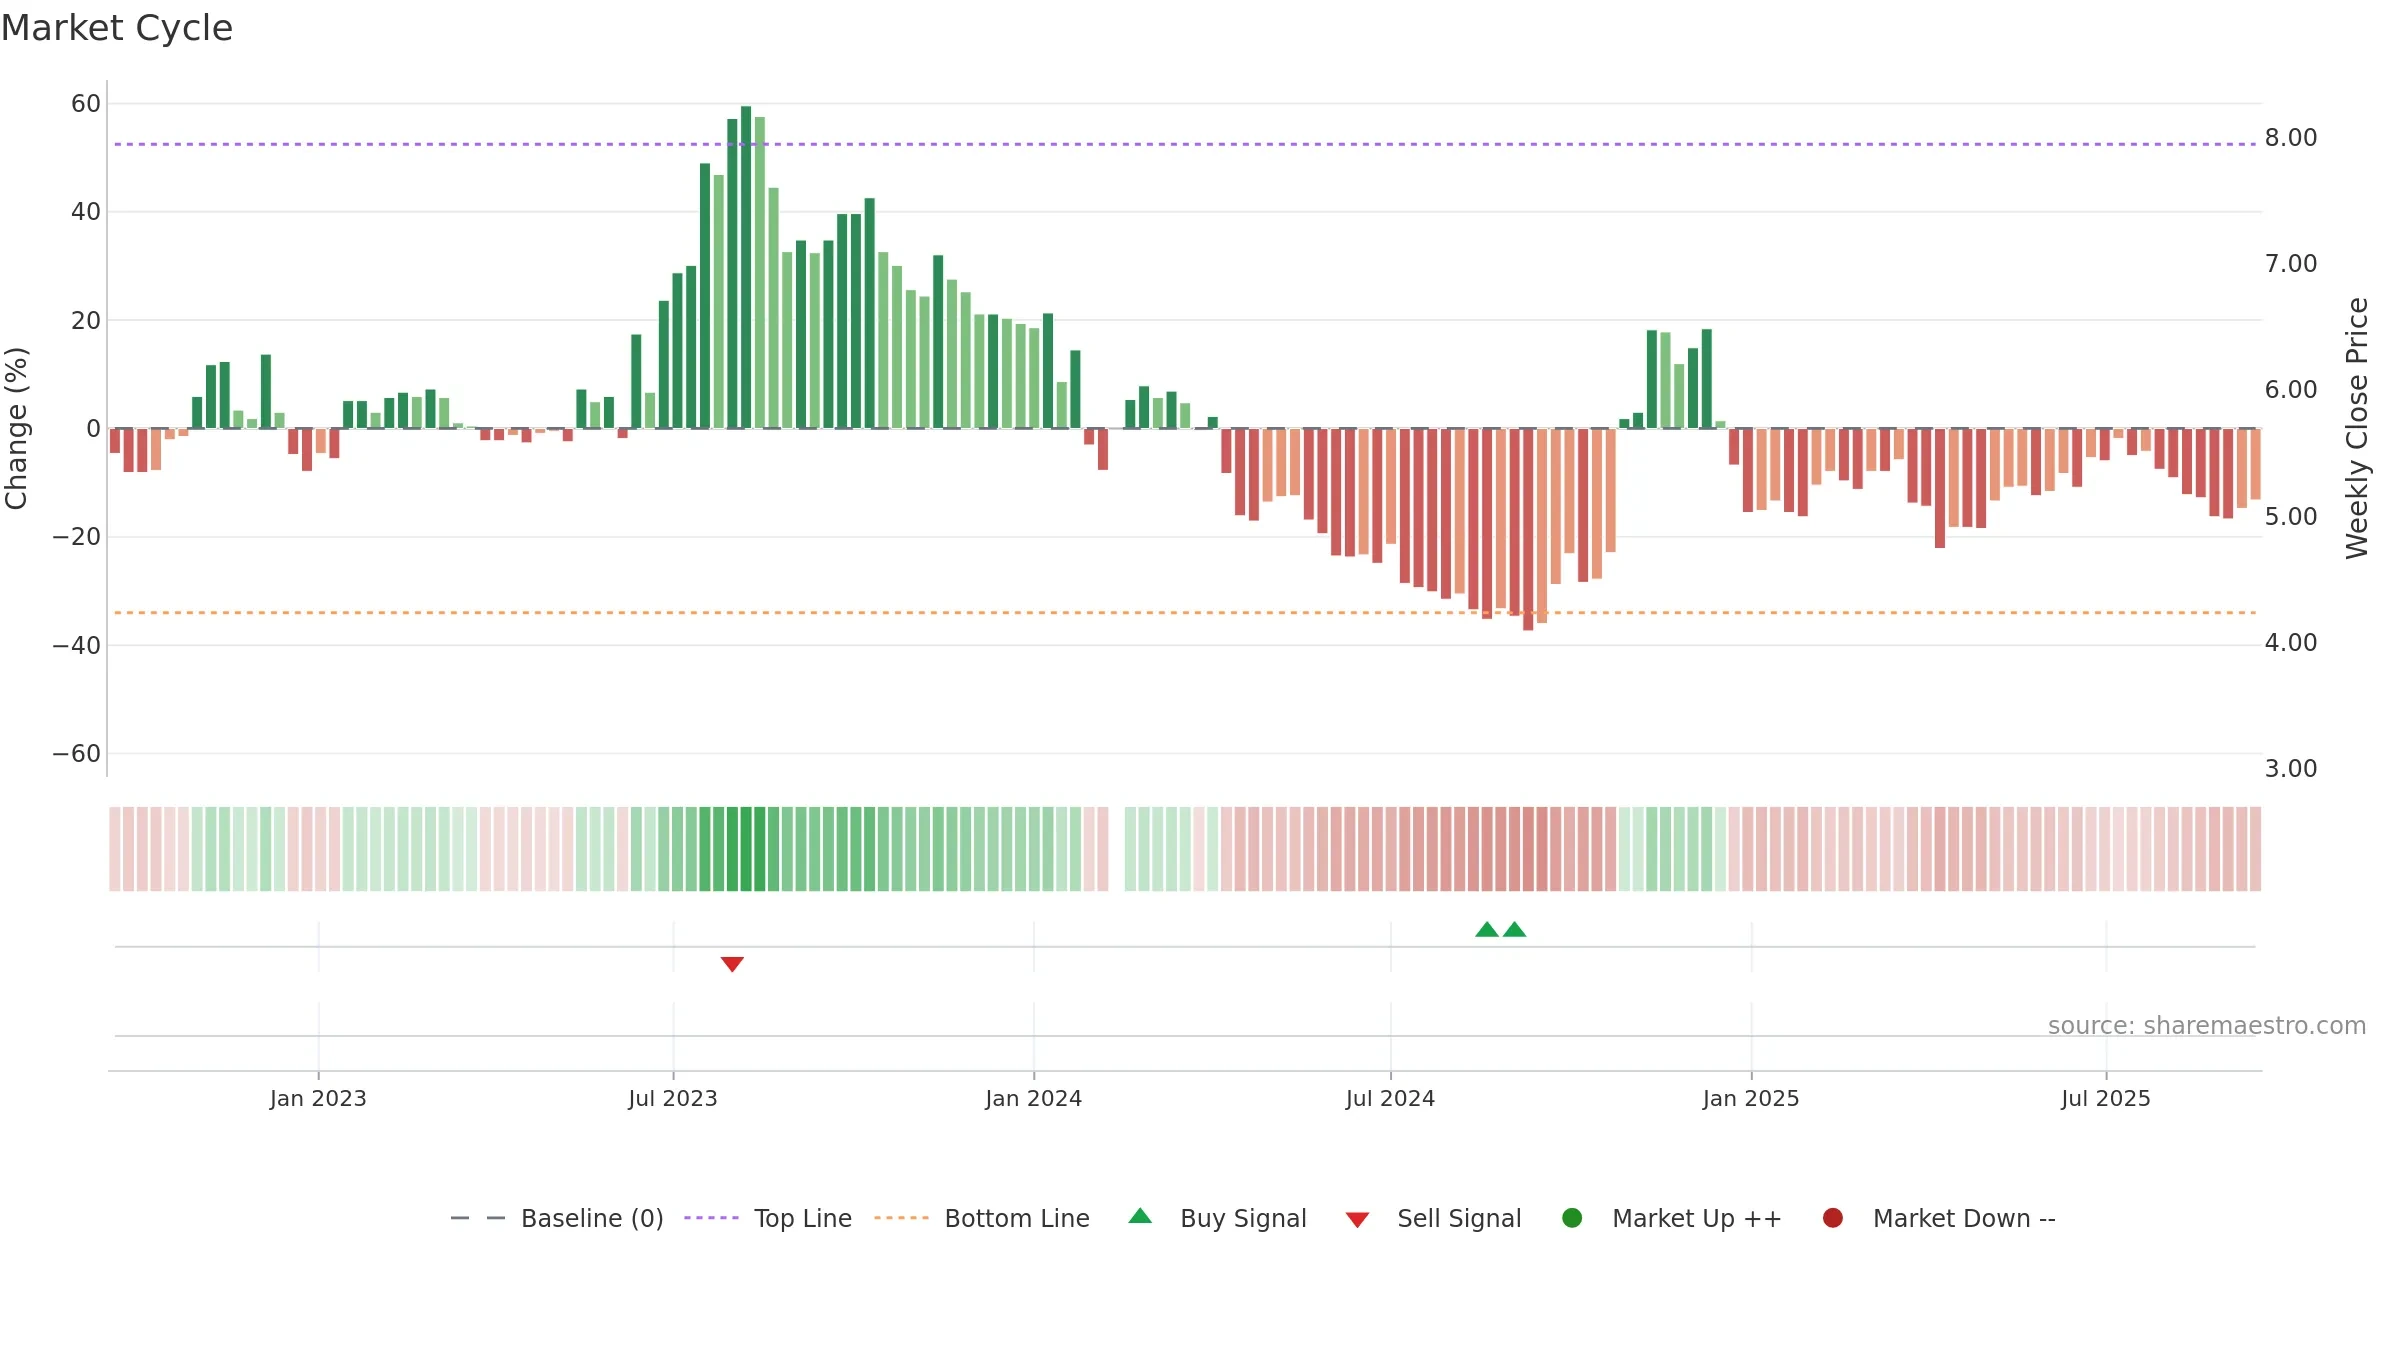This screenshot has height=1350, width=2400.
Task: Click the Jan 2023 axis label
Action: point(318,1098)
